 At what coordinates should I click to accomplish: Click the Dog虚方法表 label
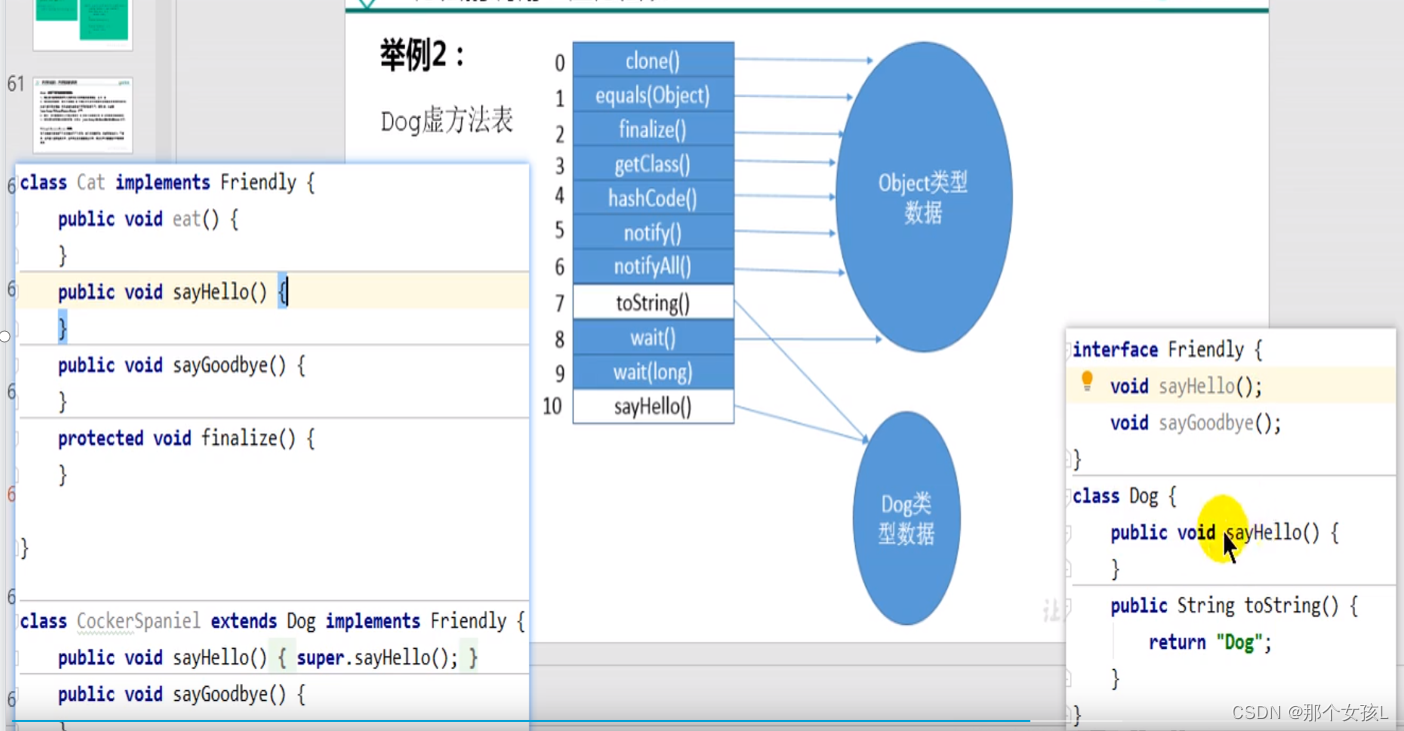tap(447, 121)
